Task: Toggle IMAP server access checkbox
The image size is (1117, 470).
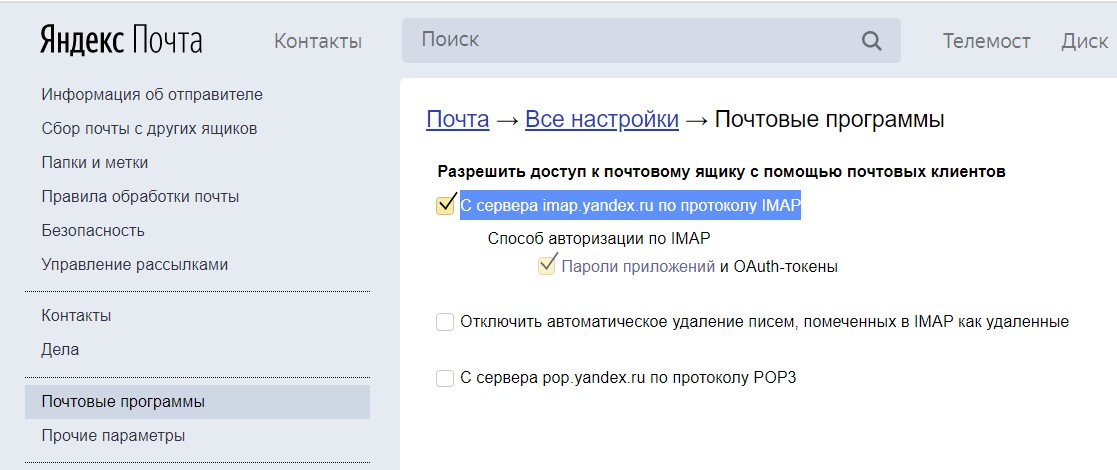Action: 445,206
